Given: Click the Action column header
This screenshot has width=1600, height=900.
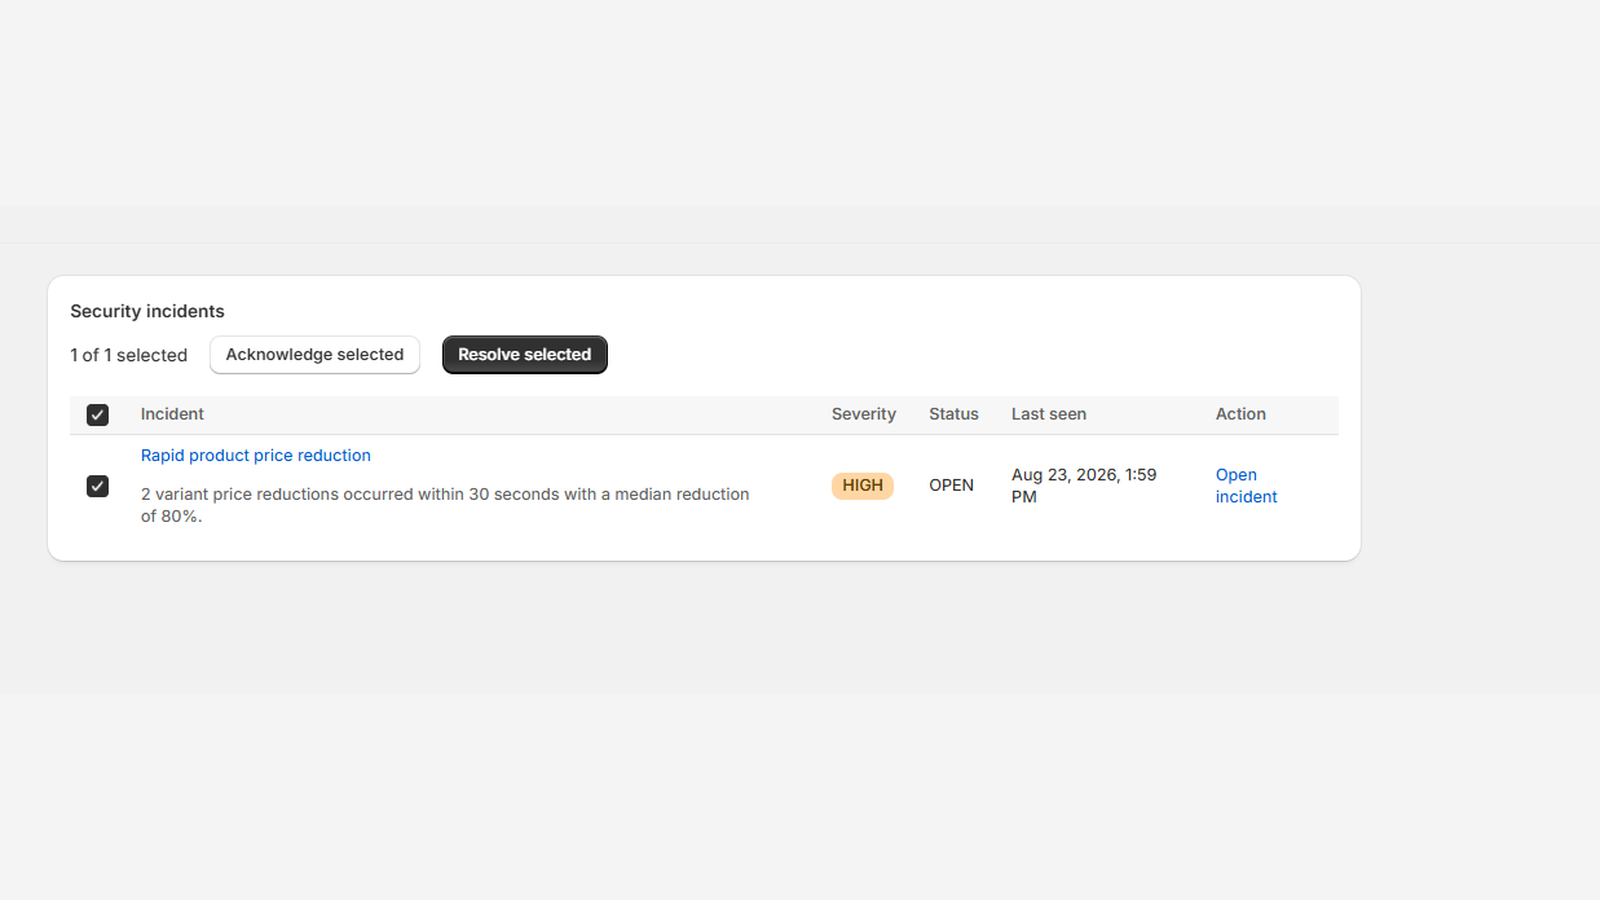Looking at the screenshot, I should point(1241,414).
